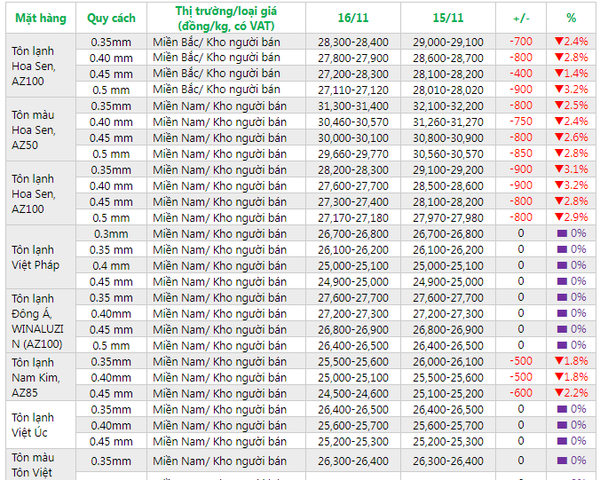Select the price "28,010-28,020"
This screenshot has height=480, width=600.
448,90
